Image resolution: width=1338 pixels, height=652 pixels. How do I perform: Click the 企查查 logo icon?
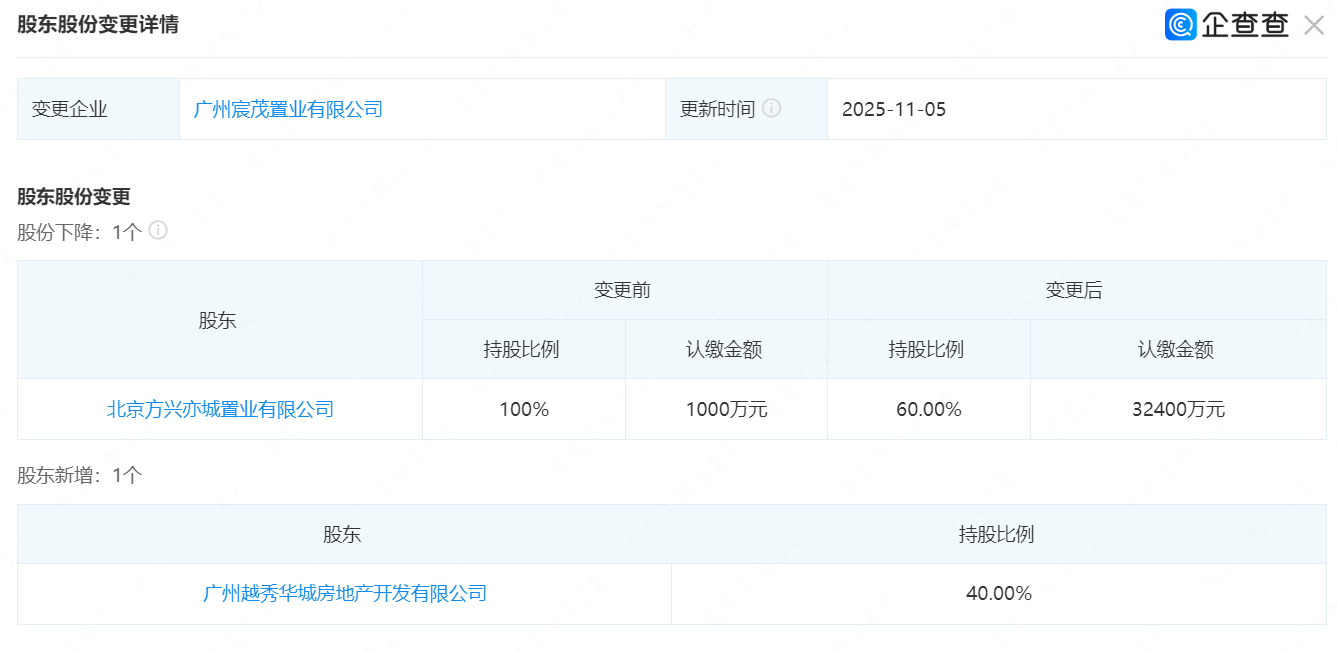coord(1181,25)
